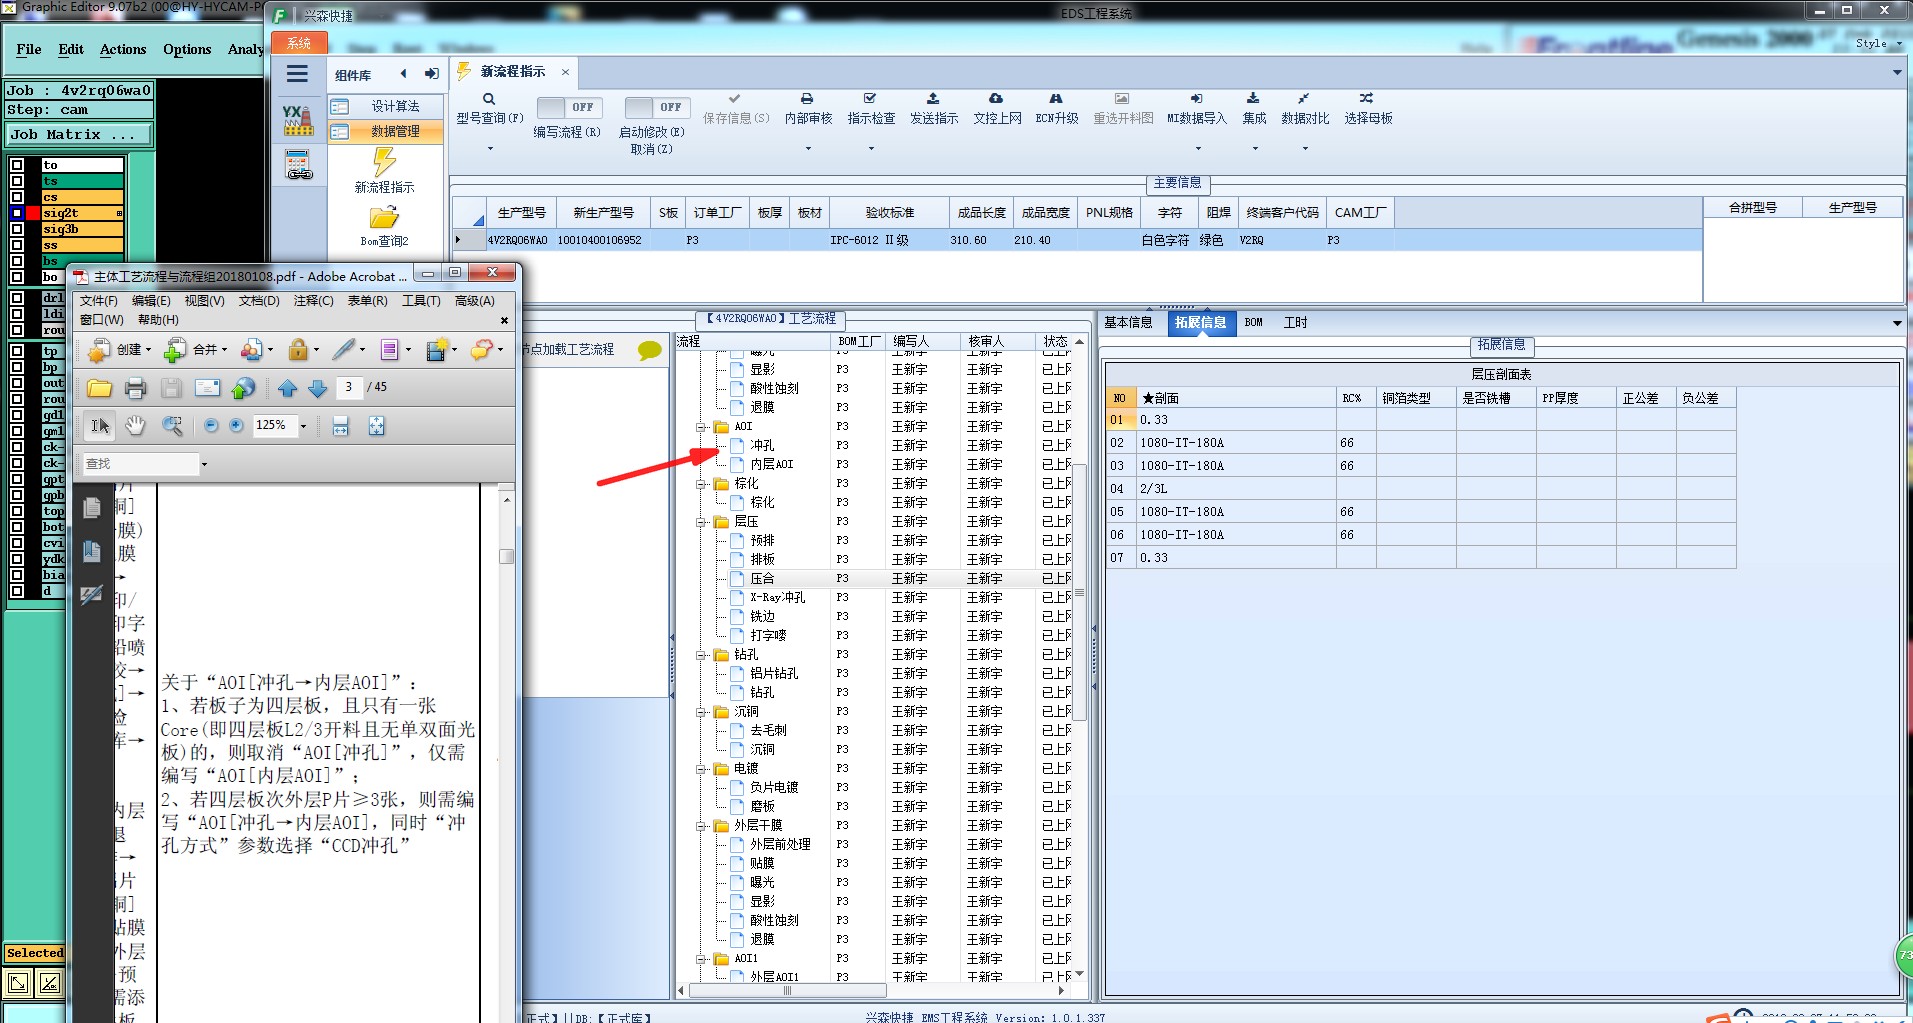Open Acrobat bookmarks panel icon
The image size is (1913, 1023).
[x=92, y=551]
